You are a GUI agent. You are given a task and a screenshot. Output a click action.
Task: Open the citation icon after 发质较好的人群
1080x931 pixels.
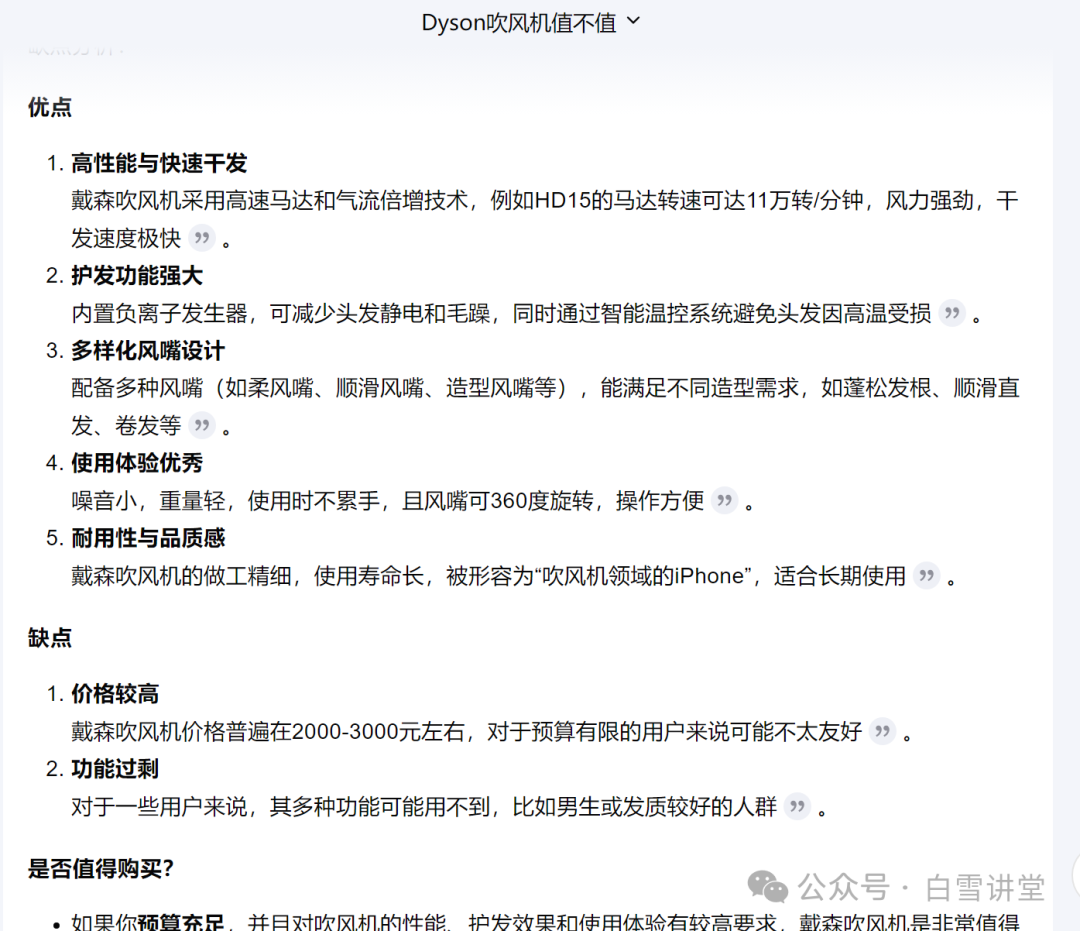[x=797, y=806]
